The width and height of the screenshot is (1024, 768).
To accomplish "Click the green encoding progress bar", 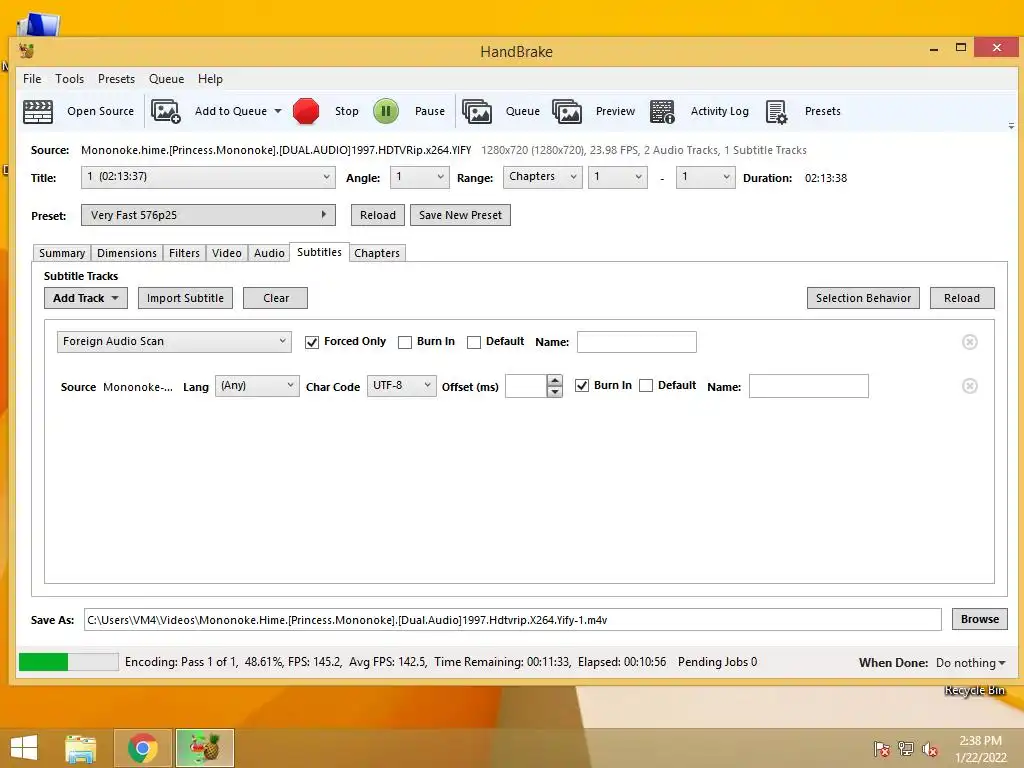I will 69,662.
